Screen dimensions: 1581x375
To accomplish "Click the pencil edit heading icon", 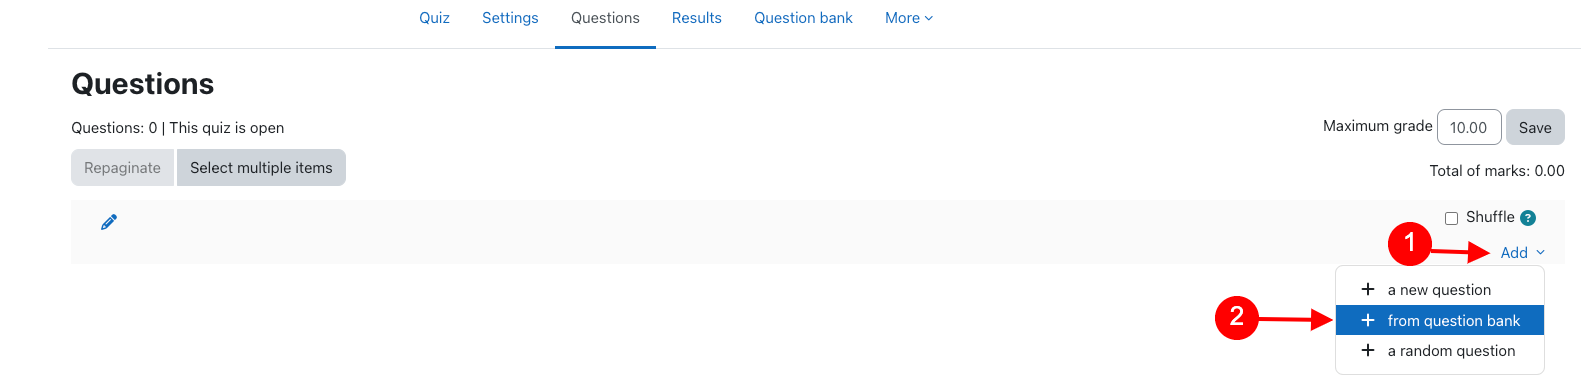I will [109, 222].
